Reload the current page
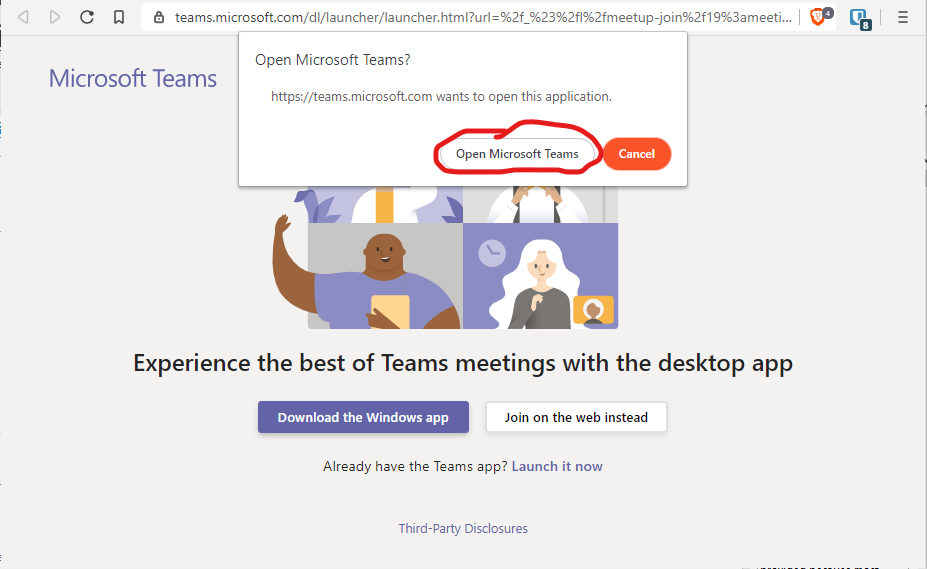927x569 pixels. pos(87,17)
